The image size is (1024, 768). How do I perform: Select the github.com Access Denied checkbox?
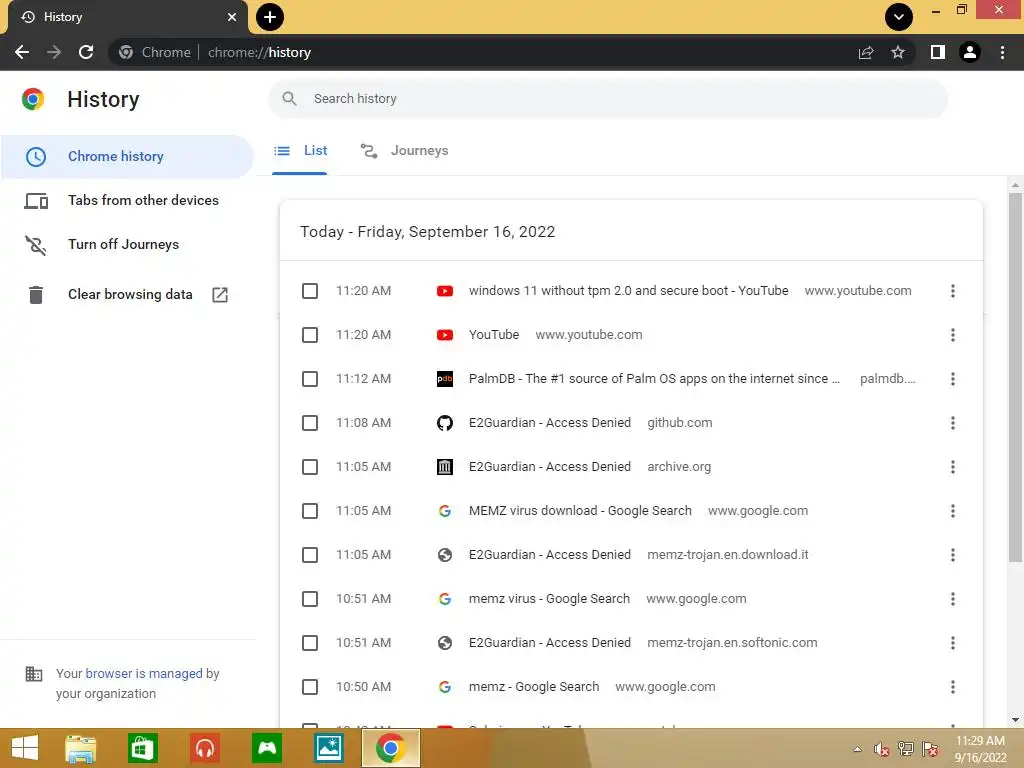(x=310, y=423)
